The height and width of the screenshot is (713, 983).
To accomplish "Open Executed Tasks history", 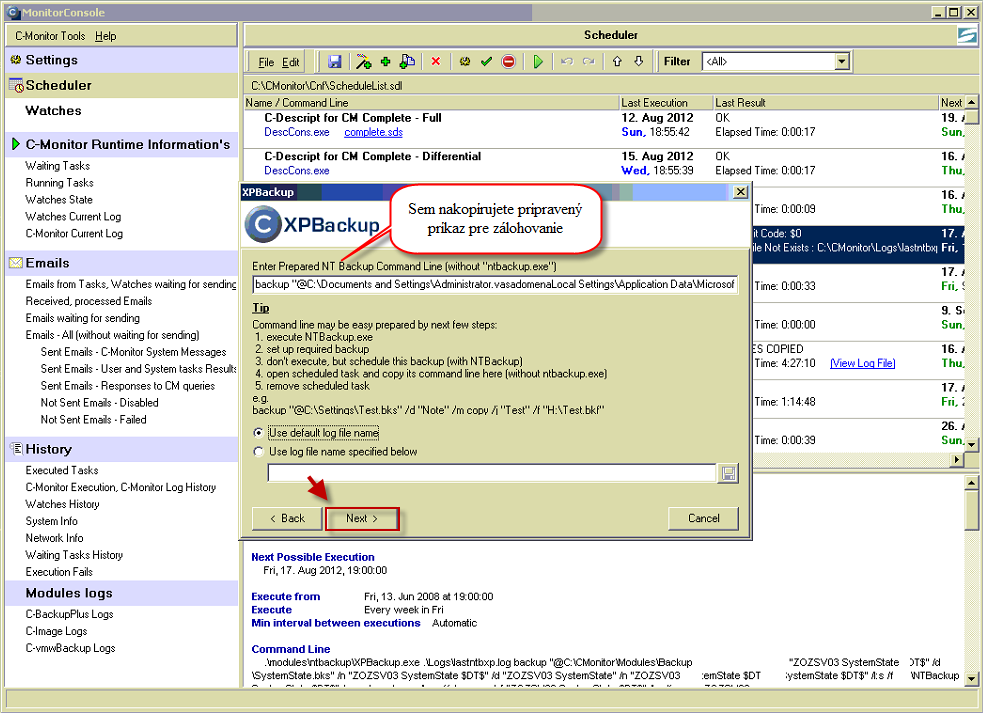I will 62,470.
